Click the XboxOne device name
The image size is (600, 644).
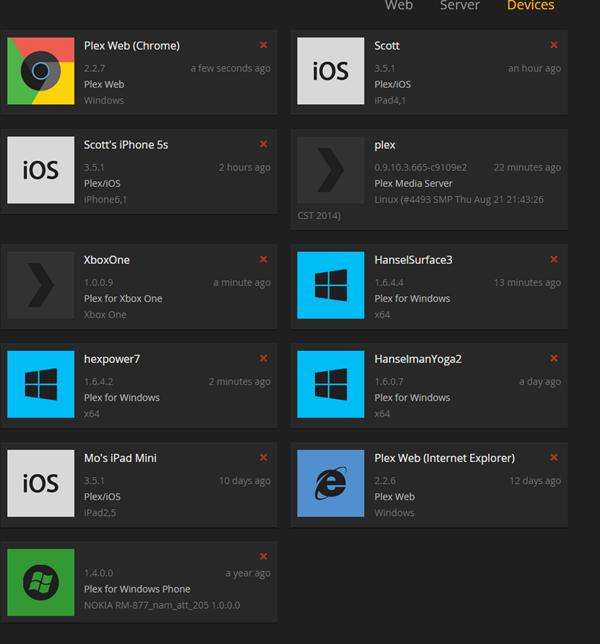tap(107, 260)
